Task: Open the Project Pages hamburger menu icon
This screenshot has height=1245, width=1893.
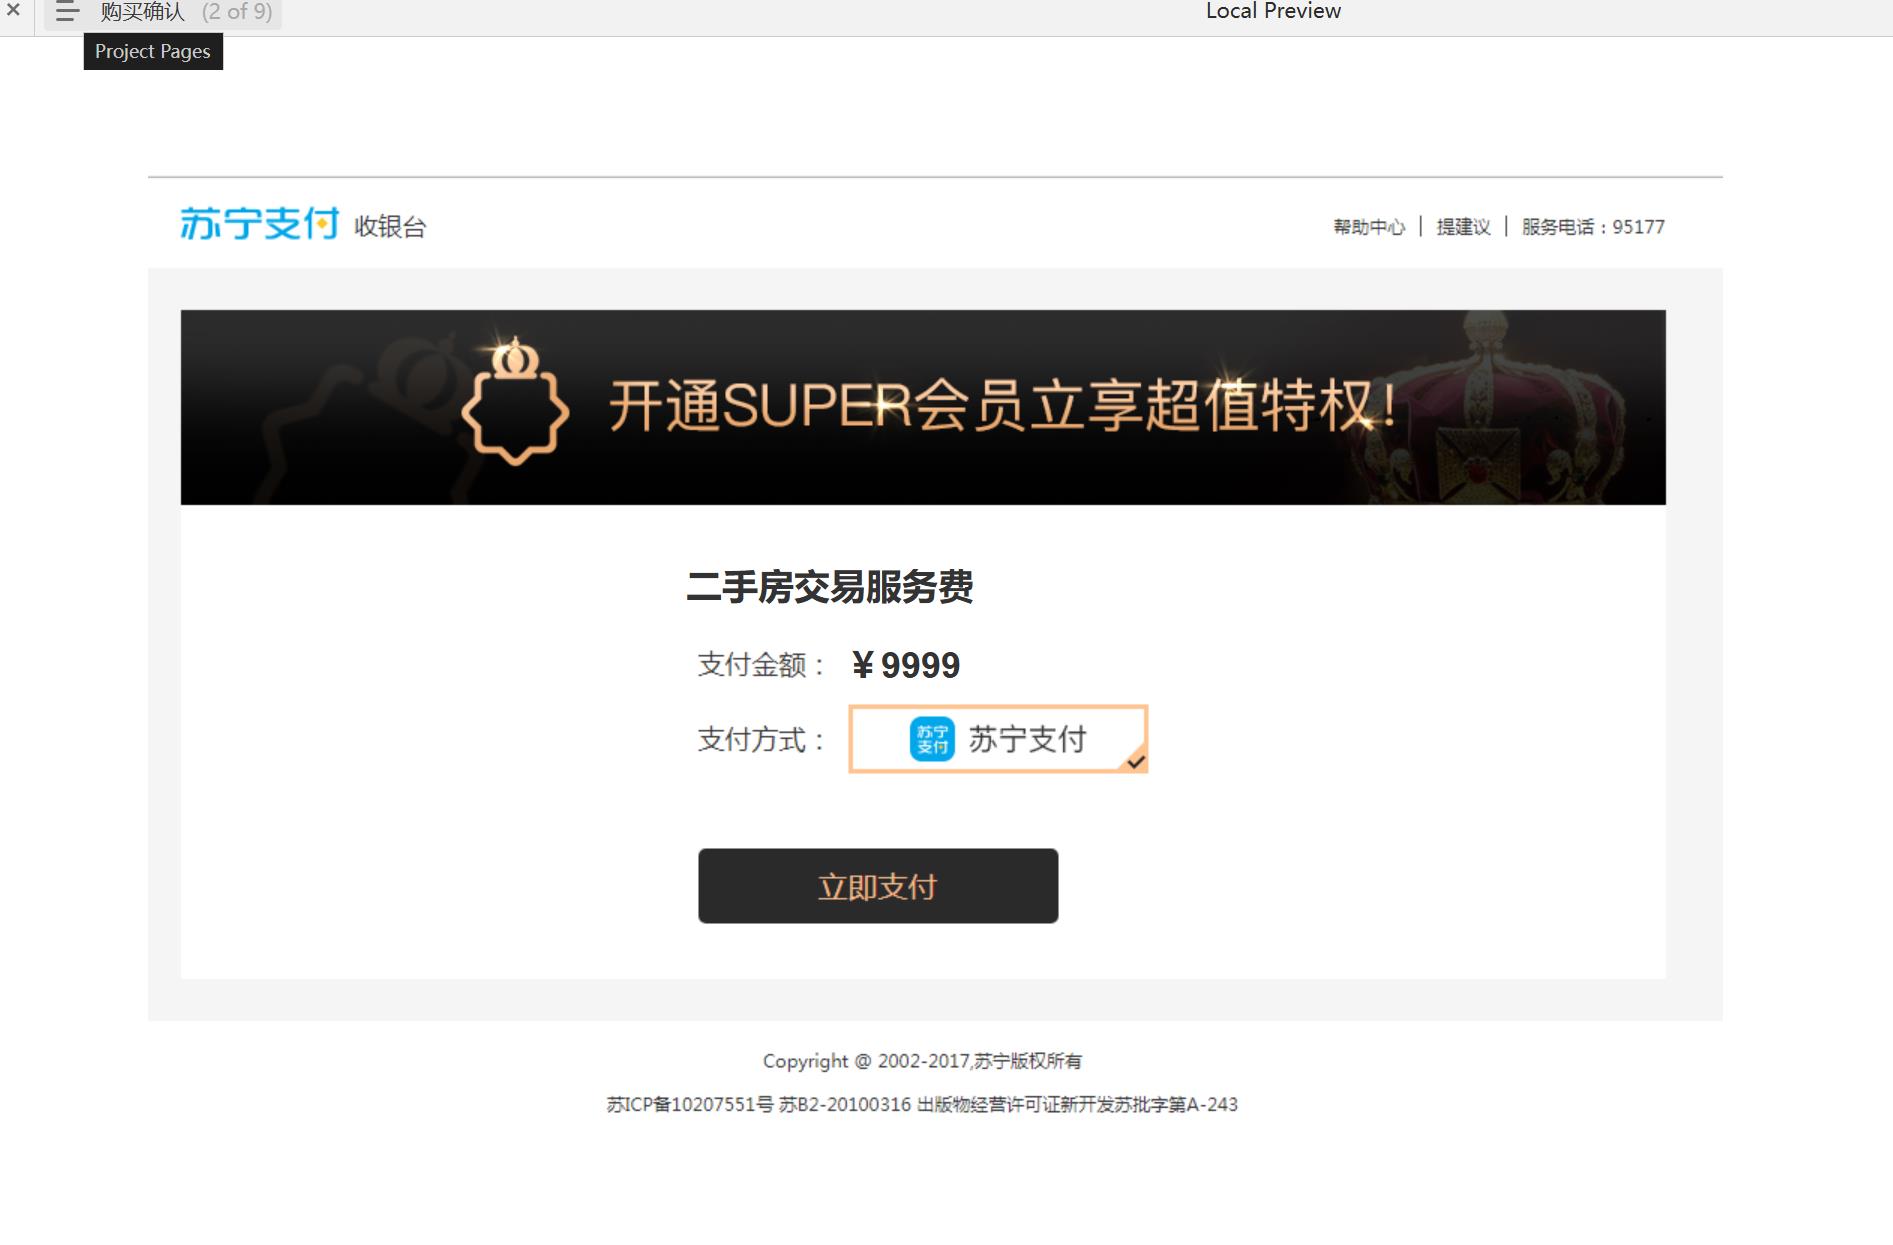Action: click(x=67, y=12)
